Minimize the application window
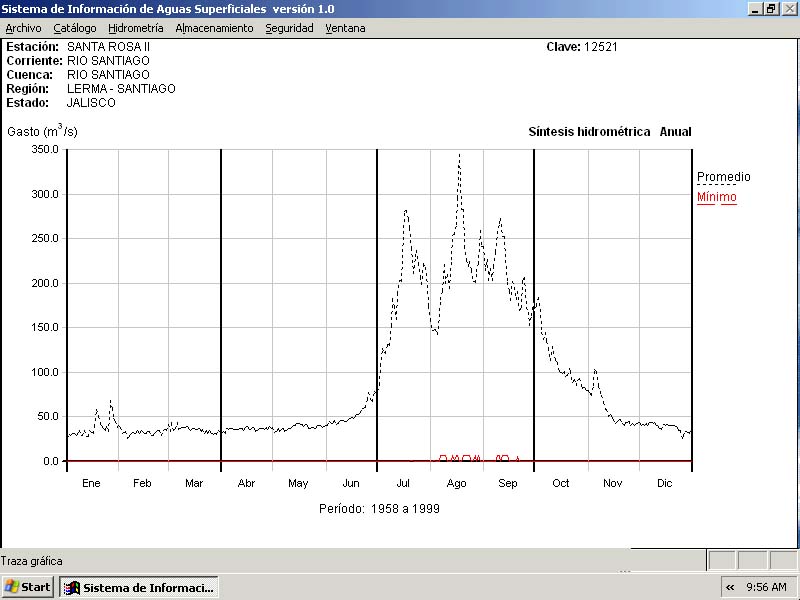 tap(755, 8)
